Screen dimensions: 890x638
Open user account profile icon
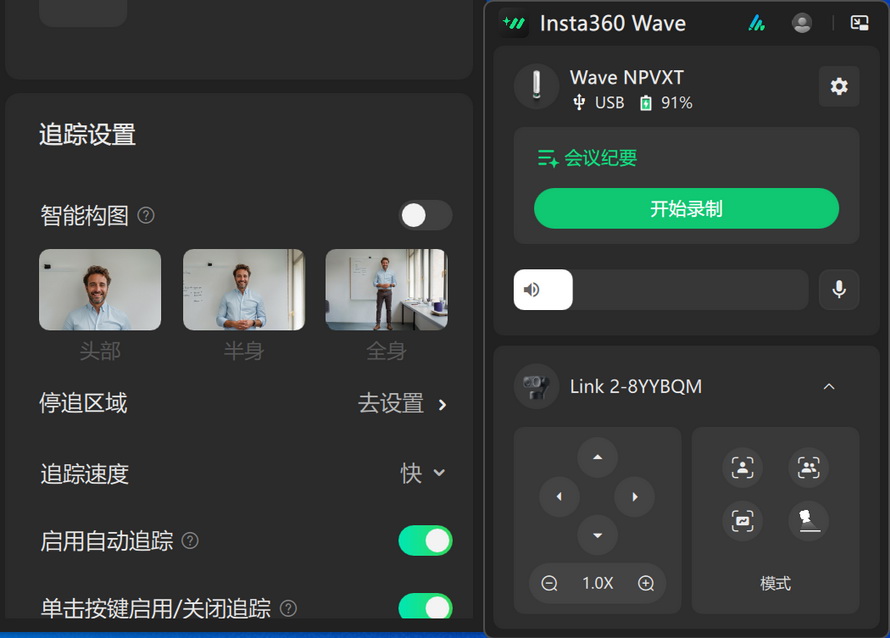(x=801, y=23)
